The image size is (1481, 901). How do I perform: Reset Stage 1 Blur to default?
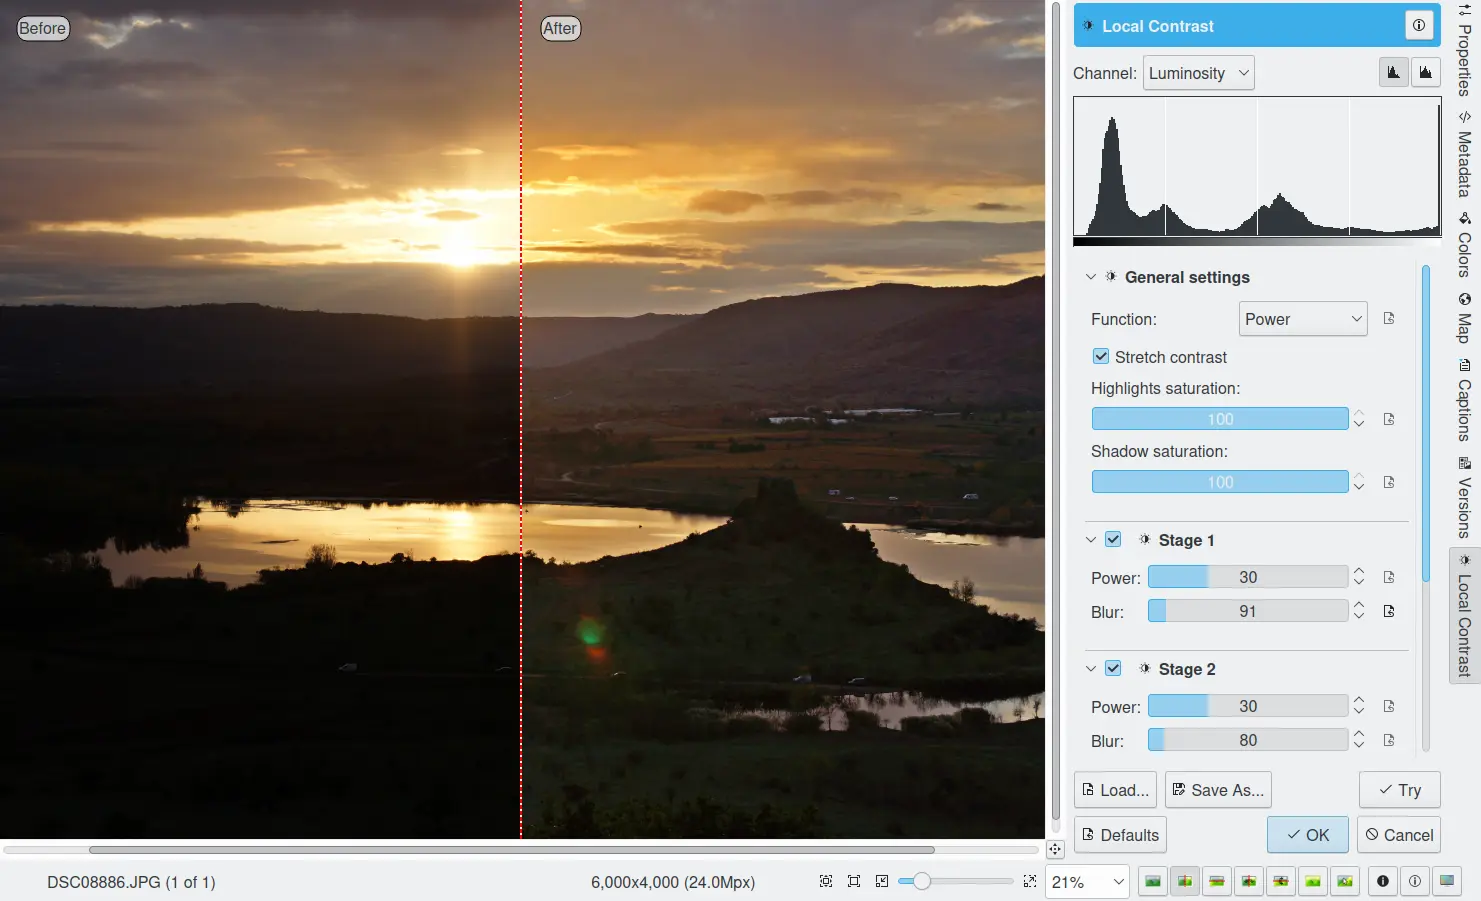pos(1389,611)
